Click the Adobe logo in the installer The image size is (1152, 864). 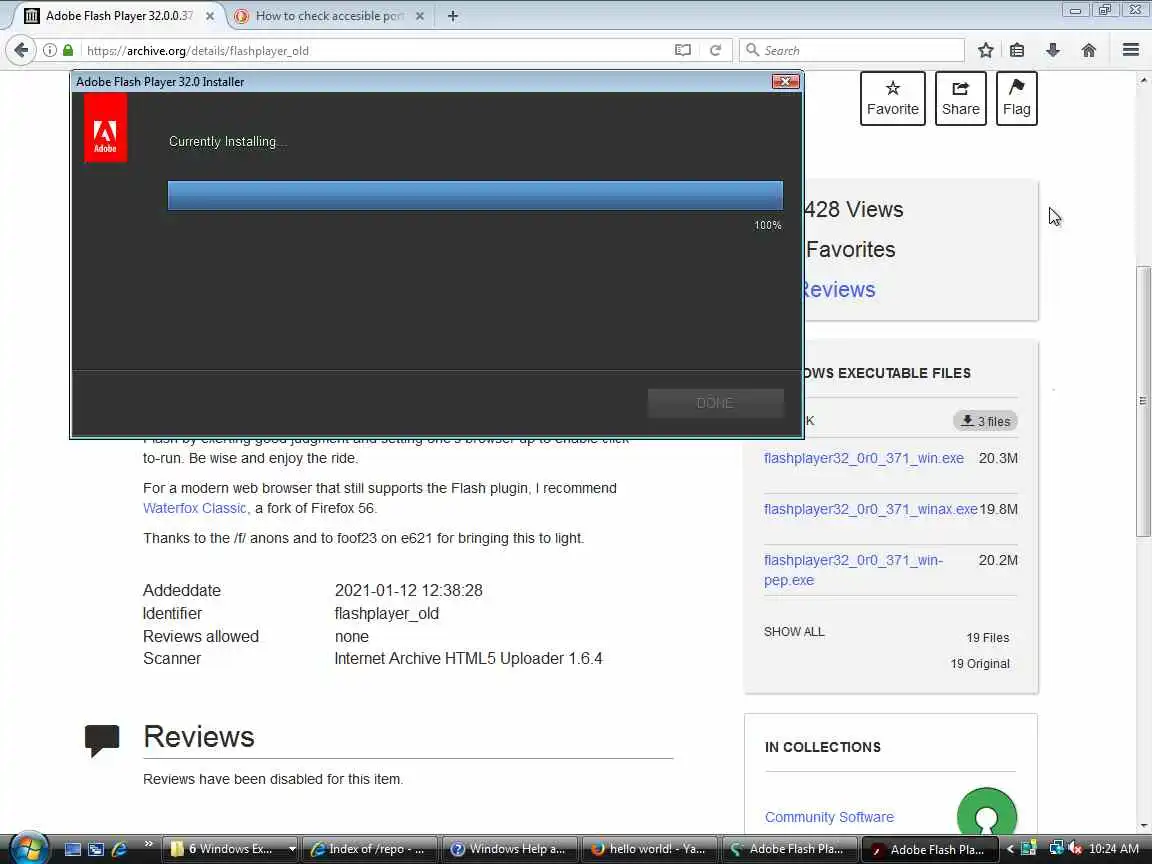click(105, 128)
